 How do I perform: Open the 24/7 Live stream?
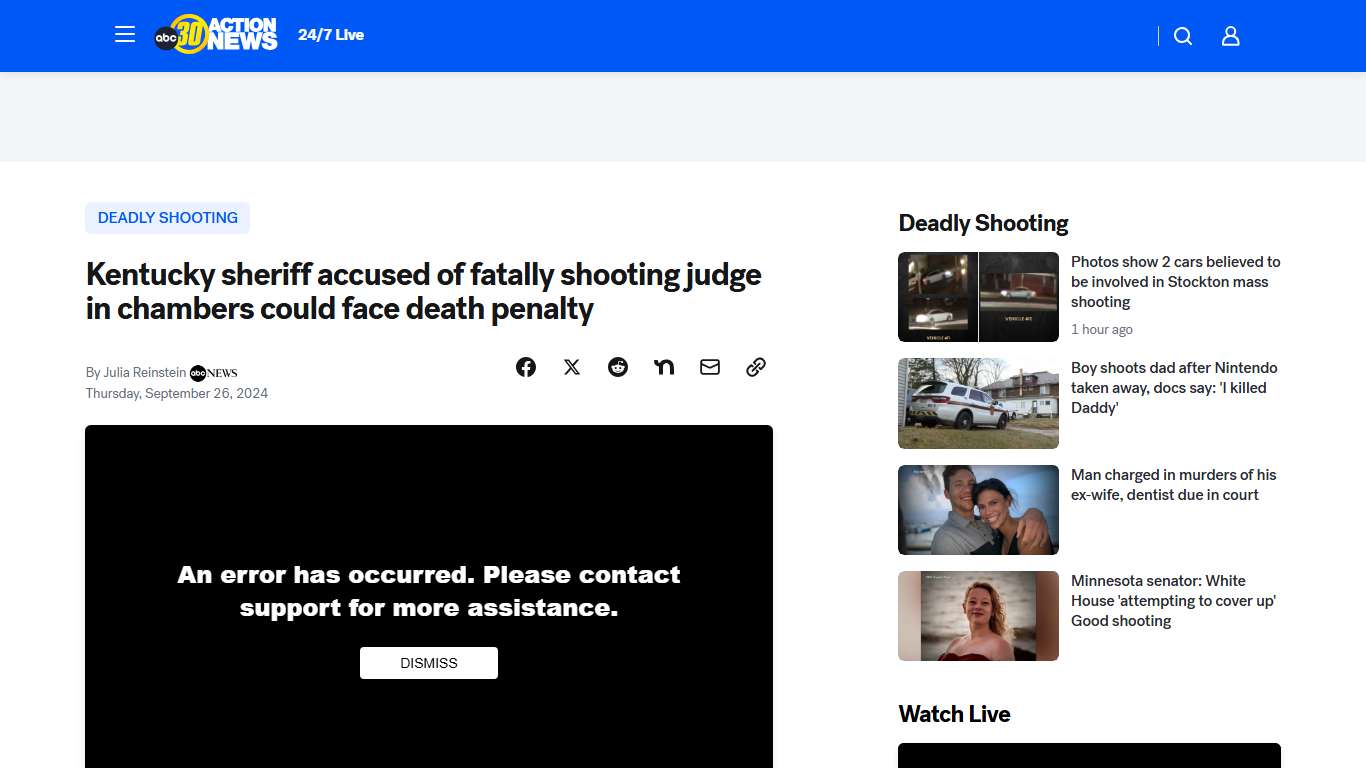(330, 34)
